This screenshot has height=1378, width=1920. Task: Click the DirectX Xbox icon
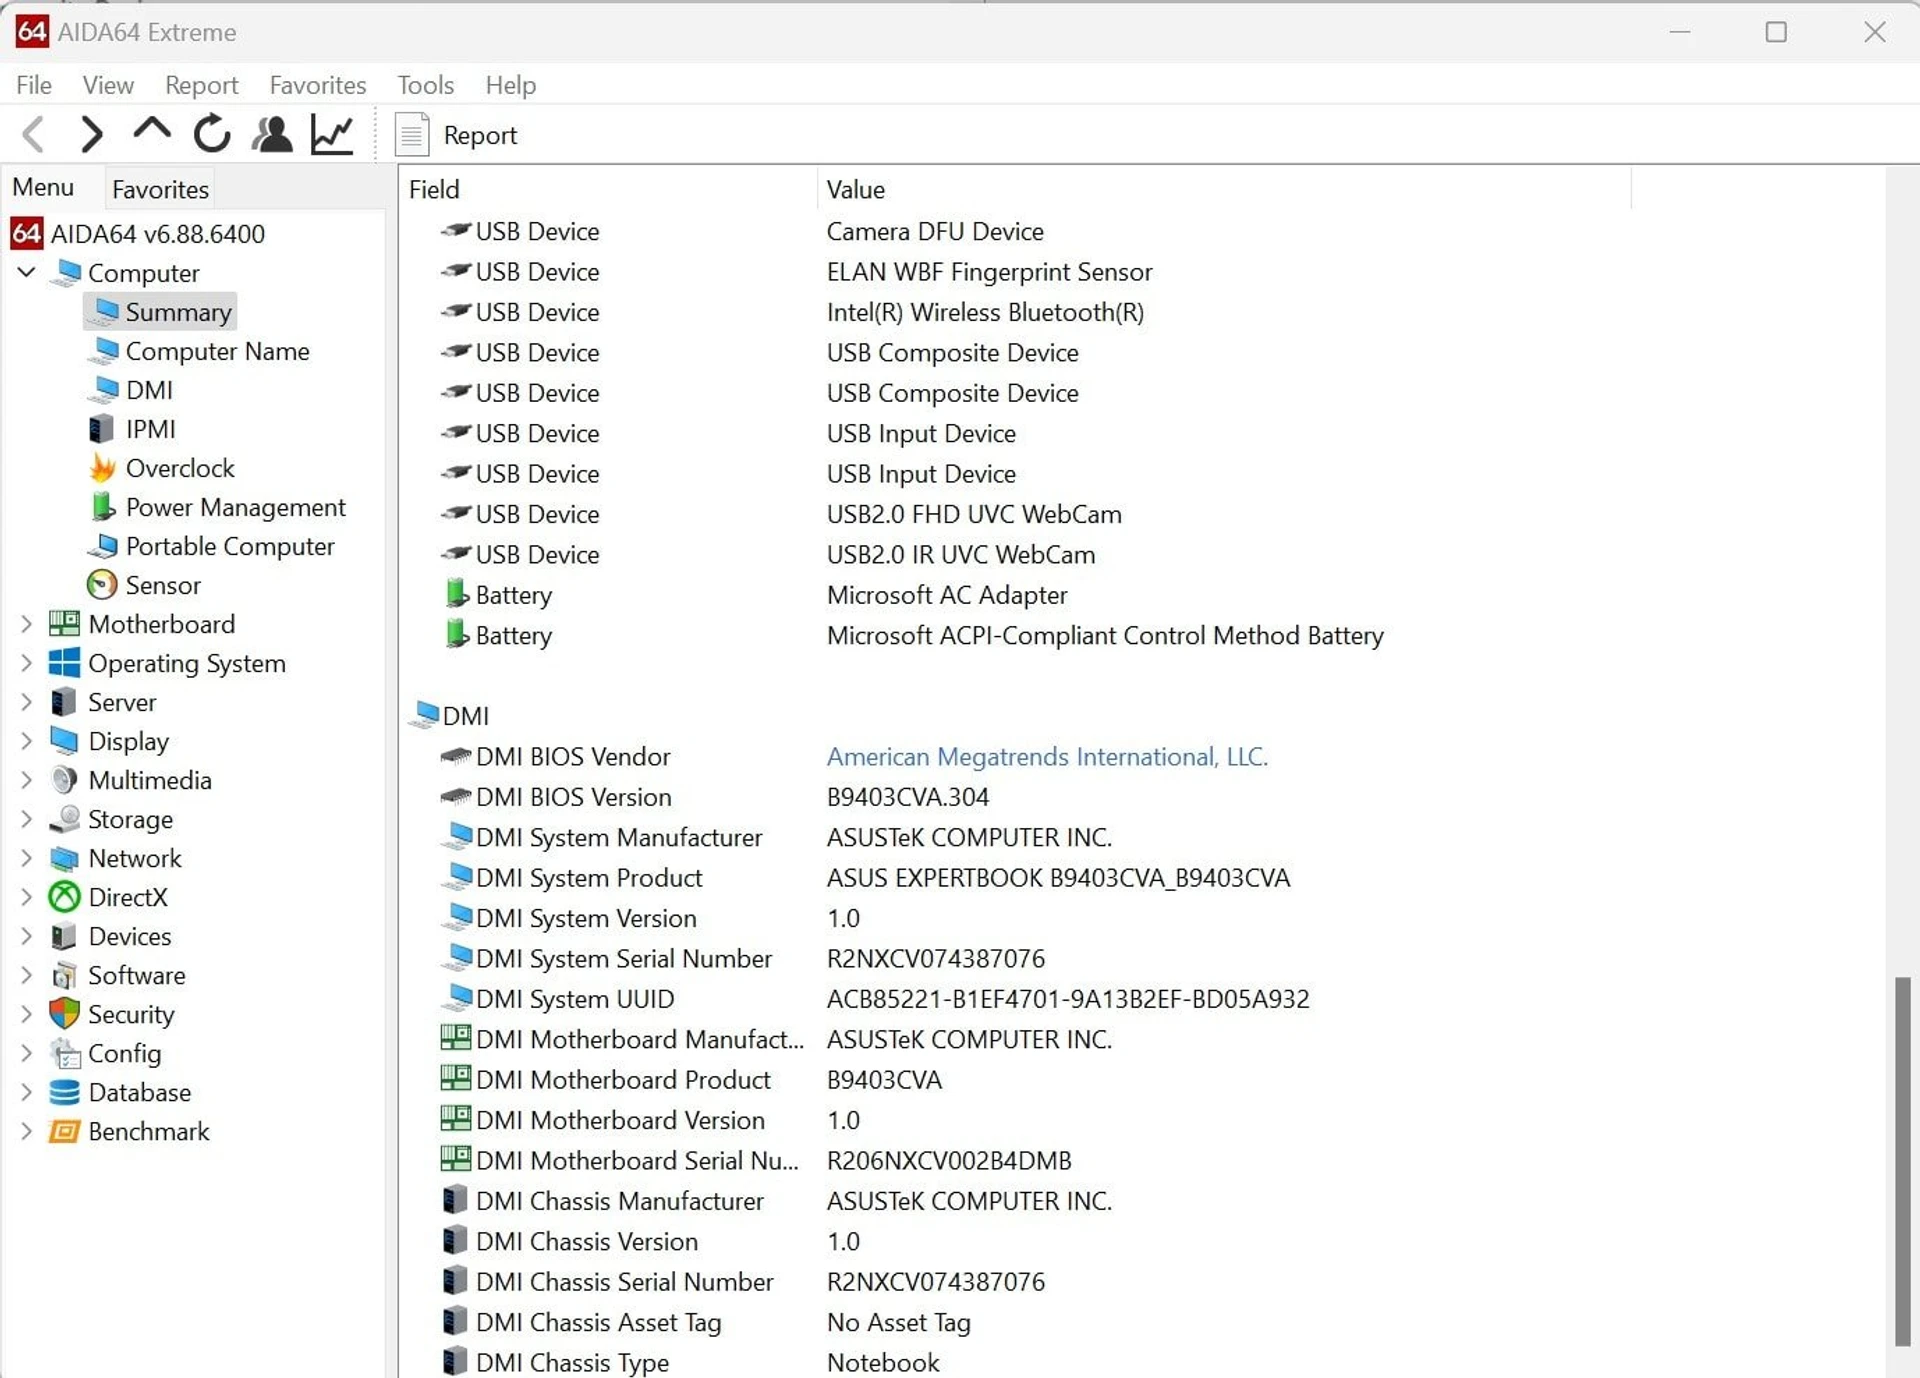point(64,897)
